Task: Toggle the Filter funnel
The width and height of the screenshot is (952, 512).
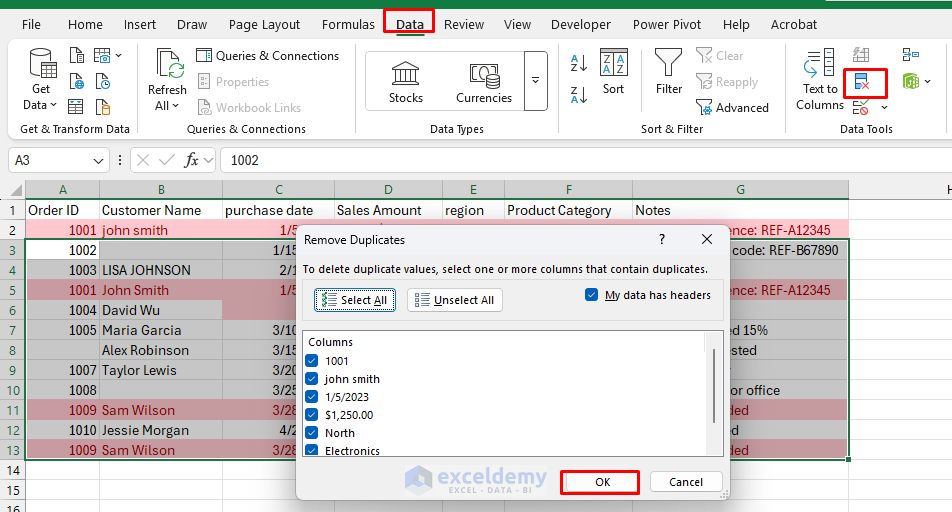Action: pos(668,72)
